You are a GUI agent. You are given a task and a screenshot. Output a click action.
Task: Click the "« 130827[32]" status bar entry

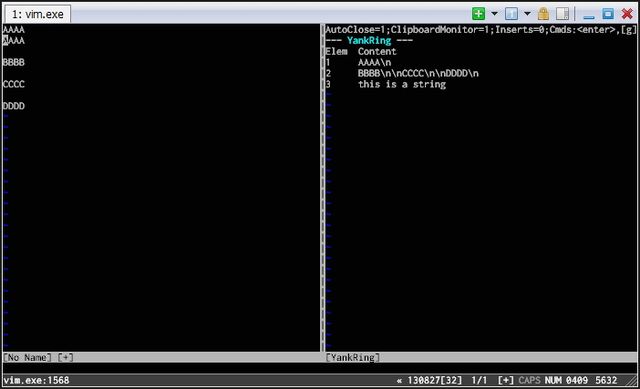pos(429,380)
